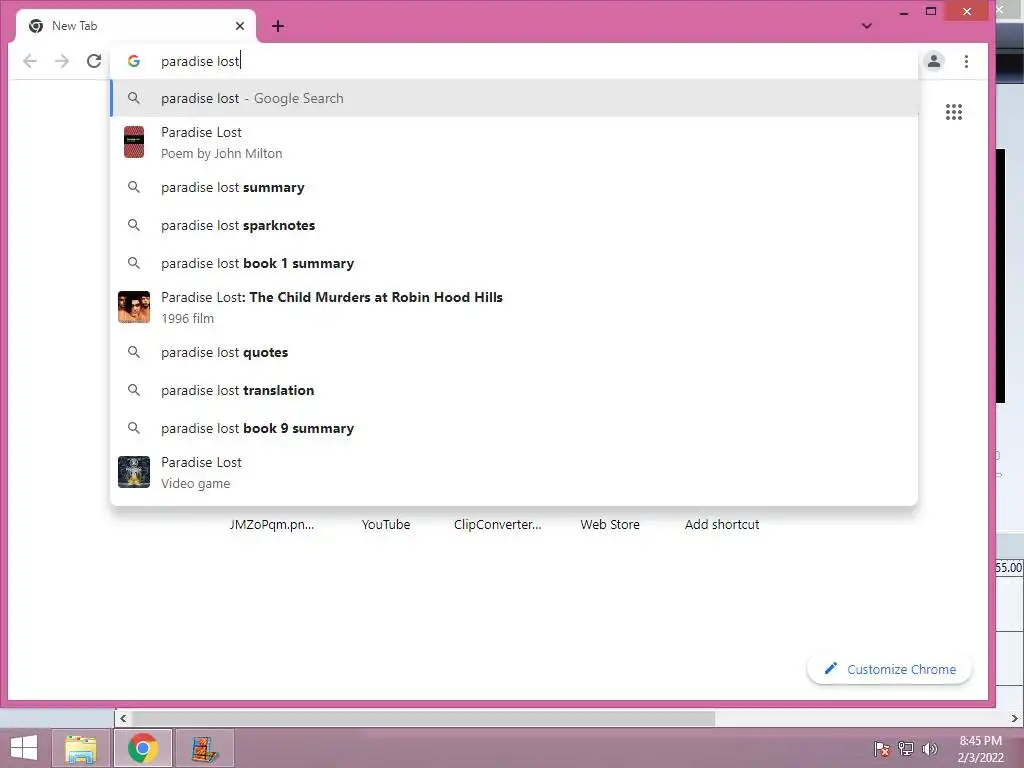This screenshot has height=768, width=1024.
Task: Click magnifier icon beside paradise lost quotes
Action: (x=134, y=352)
